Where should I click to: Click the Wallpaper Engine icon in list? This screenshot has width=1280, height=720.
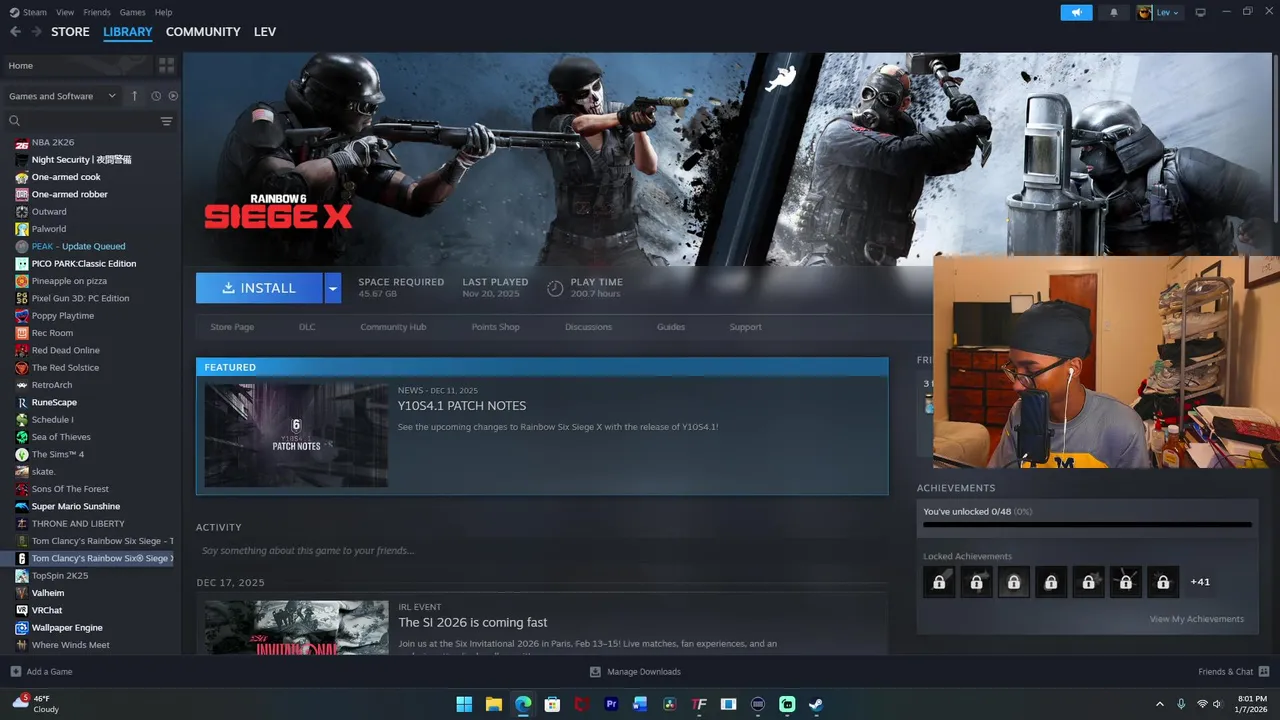click(22, 628)
